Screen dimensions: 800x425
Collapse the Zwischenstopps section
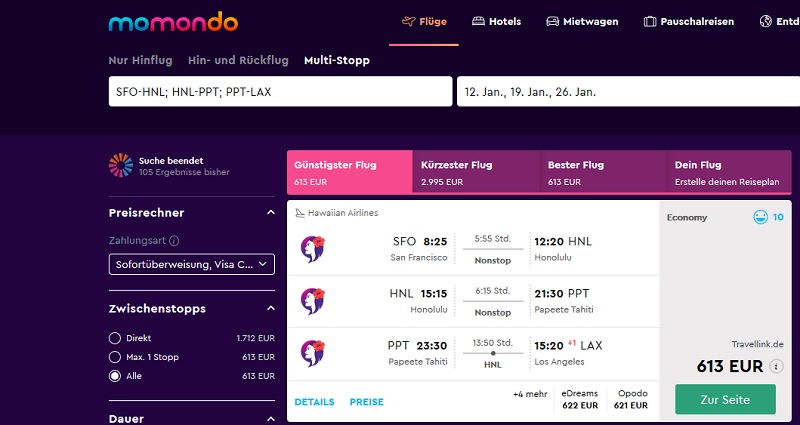pyautogui.click(x=271, y=308)
